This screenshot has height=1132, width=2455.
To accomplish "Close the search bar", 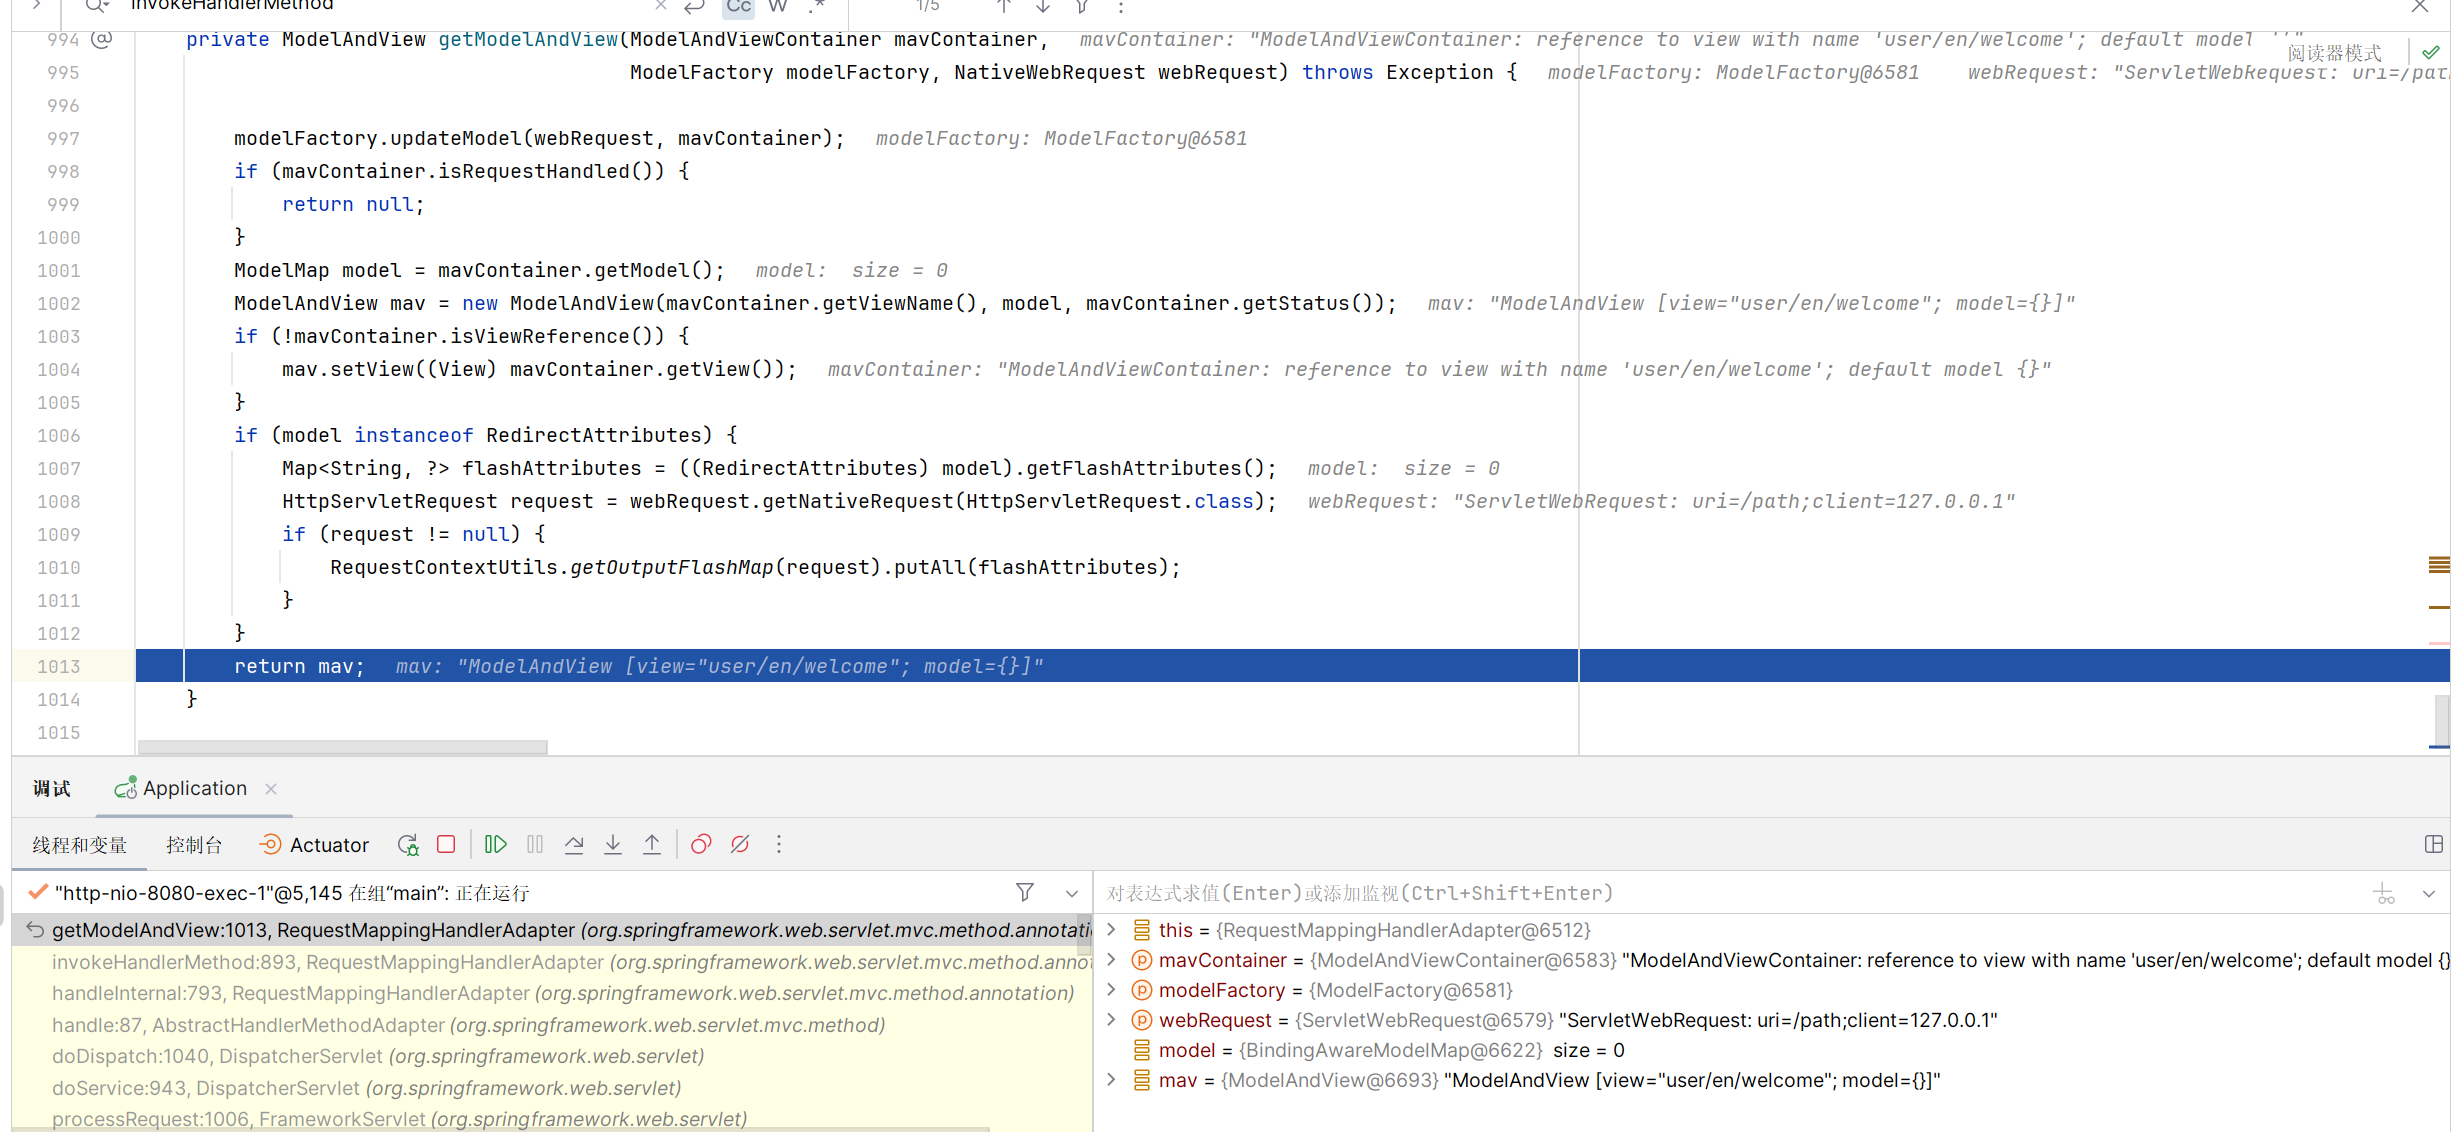I will (x=2419, y=6).
